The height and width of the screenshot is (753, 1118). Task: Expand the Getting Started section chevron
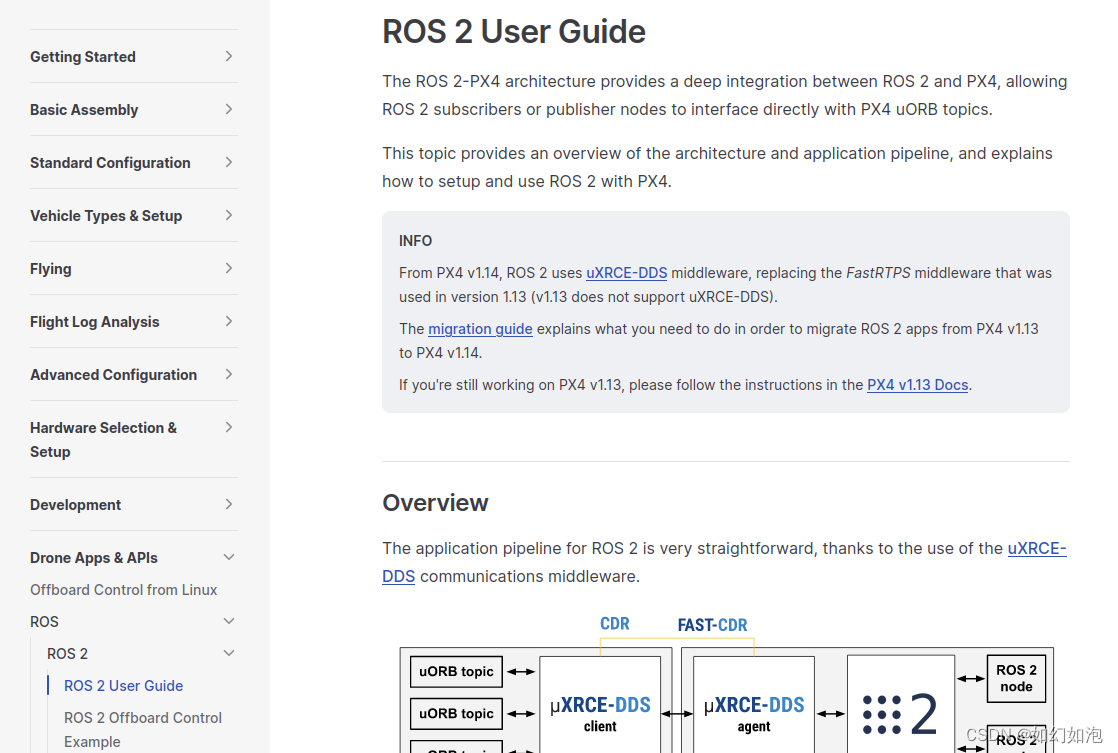[x=229, y=56]
